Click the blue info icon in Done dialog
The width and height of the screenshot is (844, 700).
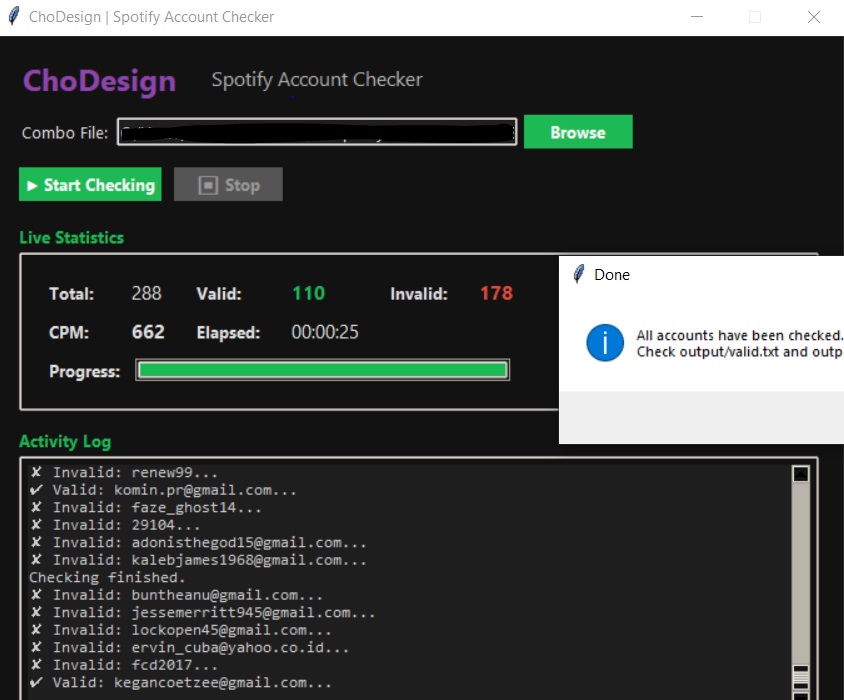click(605, 343)
